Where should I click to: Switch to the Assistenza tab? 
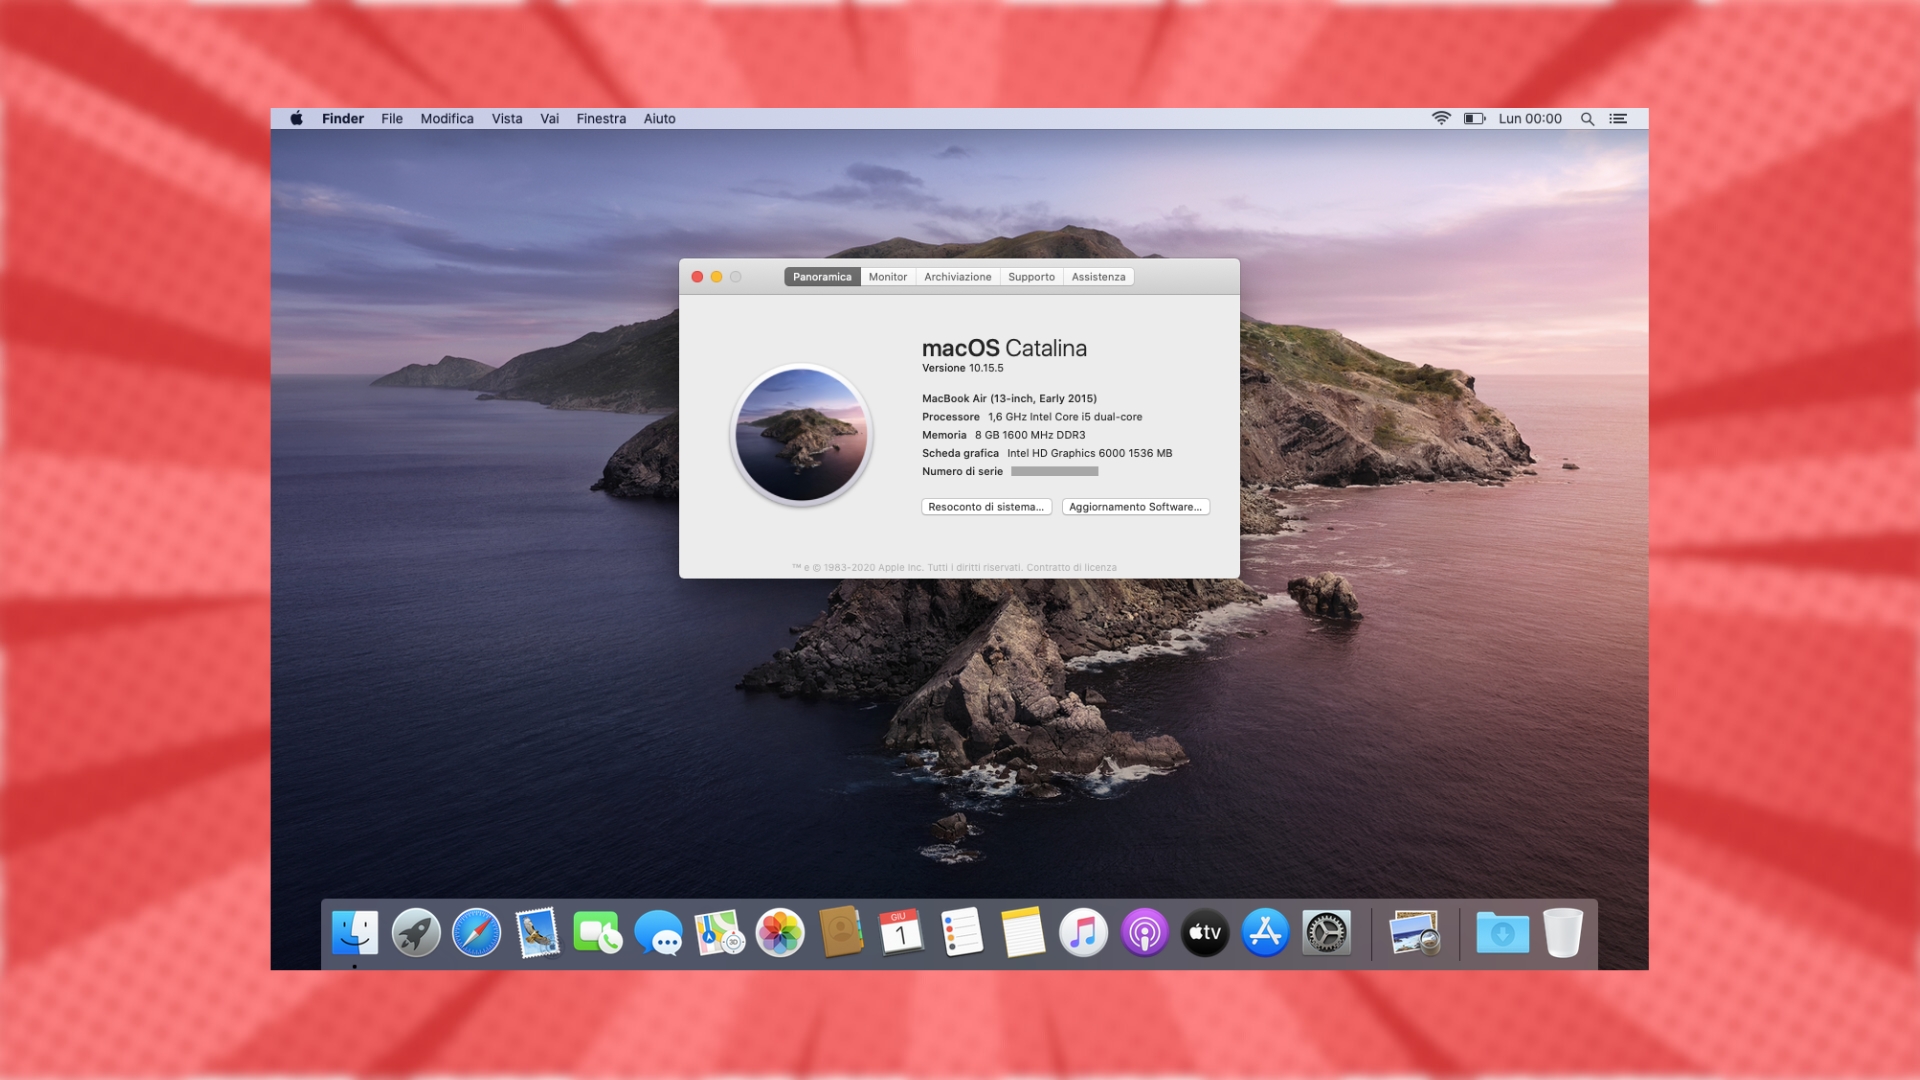coord(1098,277)
